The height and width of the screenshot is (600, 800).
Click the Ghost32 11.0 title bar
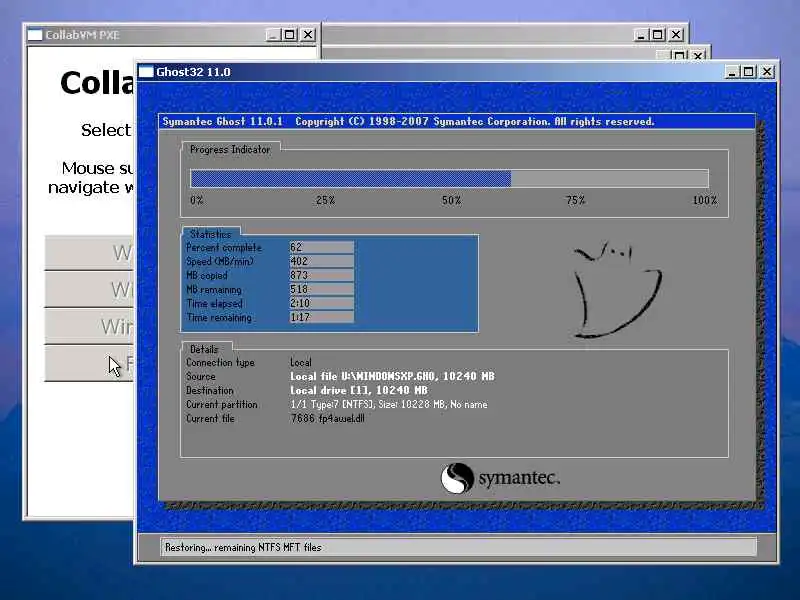click(457, 72)
